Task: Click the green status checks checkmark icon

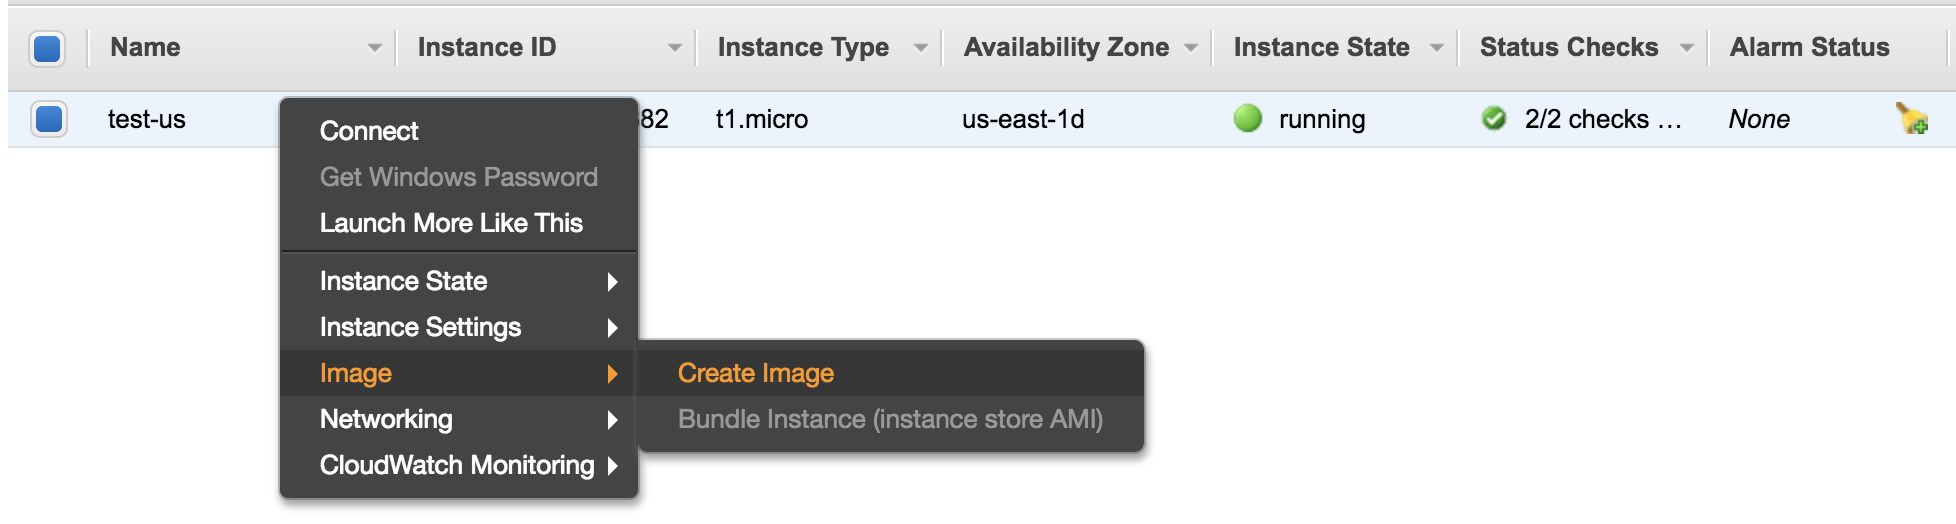Action: pyautogui.click(x=1494, y=118)
